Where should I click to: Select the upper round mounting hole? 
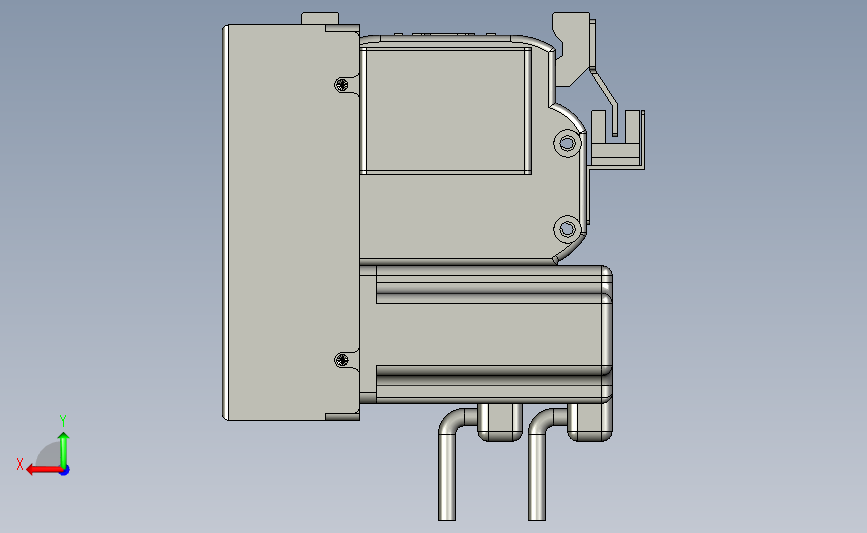(x=567, y=143)
